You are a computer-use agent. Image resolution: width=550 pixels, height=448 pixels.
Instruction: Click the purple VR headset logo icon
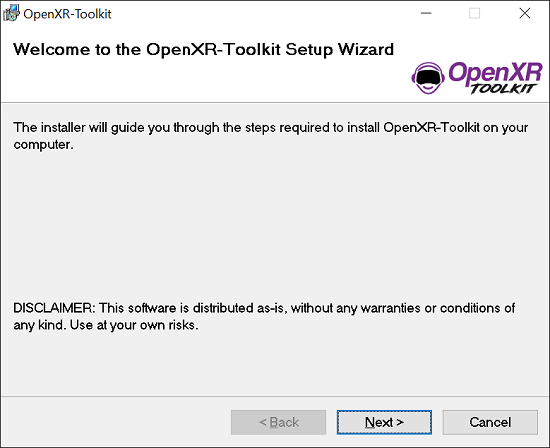coord(428,78)
